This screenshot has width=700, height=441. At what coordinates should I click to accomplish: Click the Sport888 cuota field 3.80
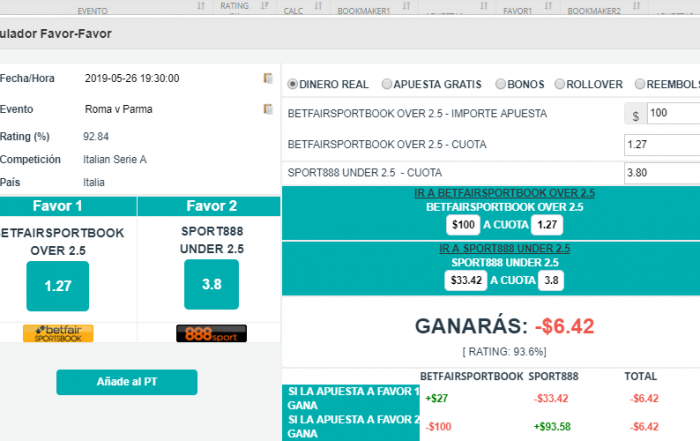point(662,173)
